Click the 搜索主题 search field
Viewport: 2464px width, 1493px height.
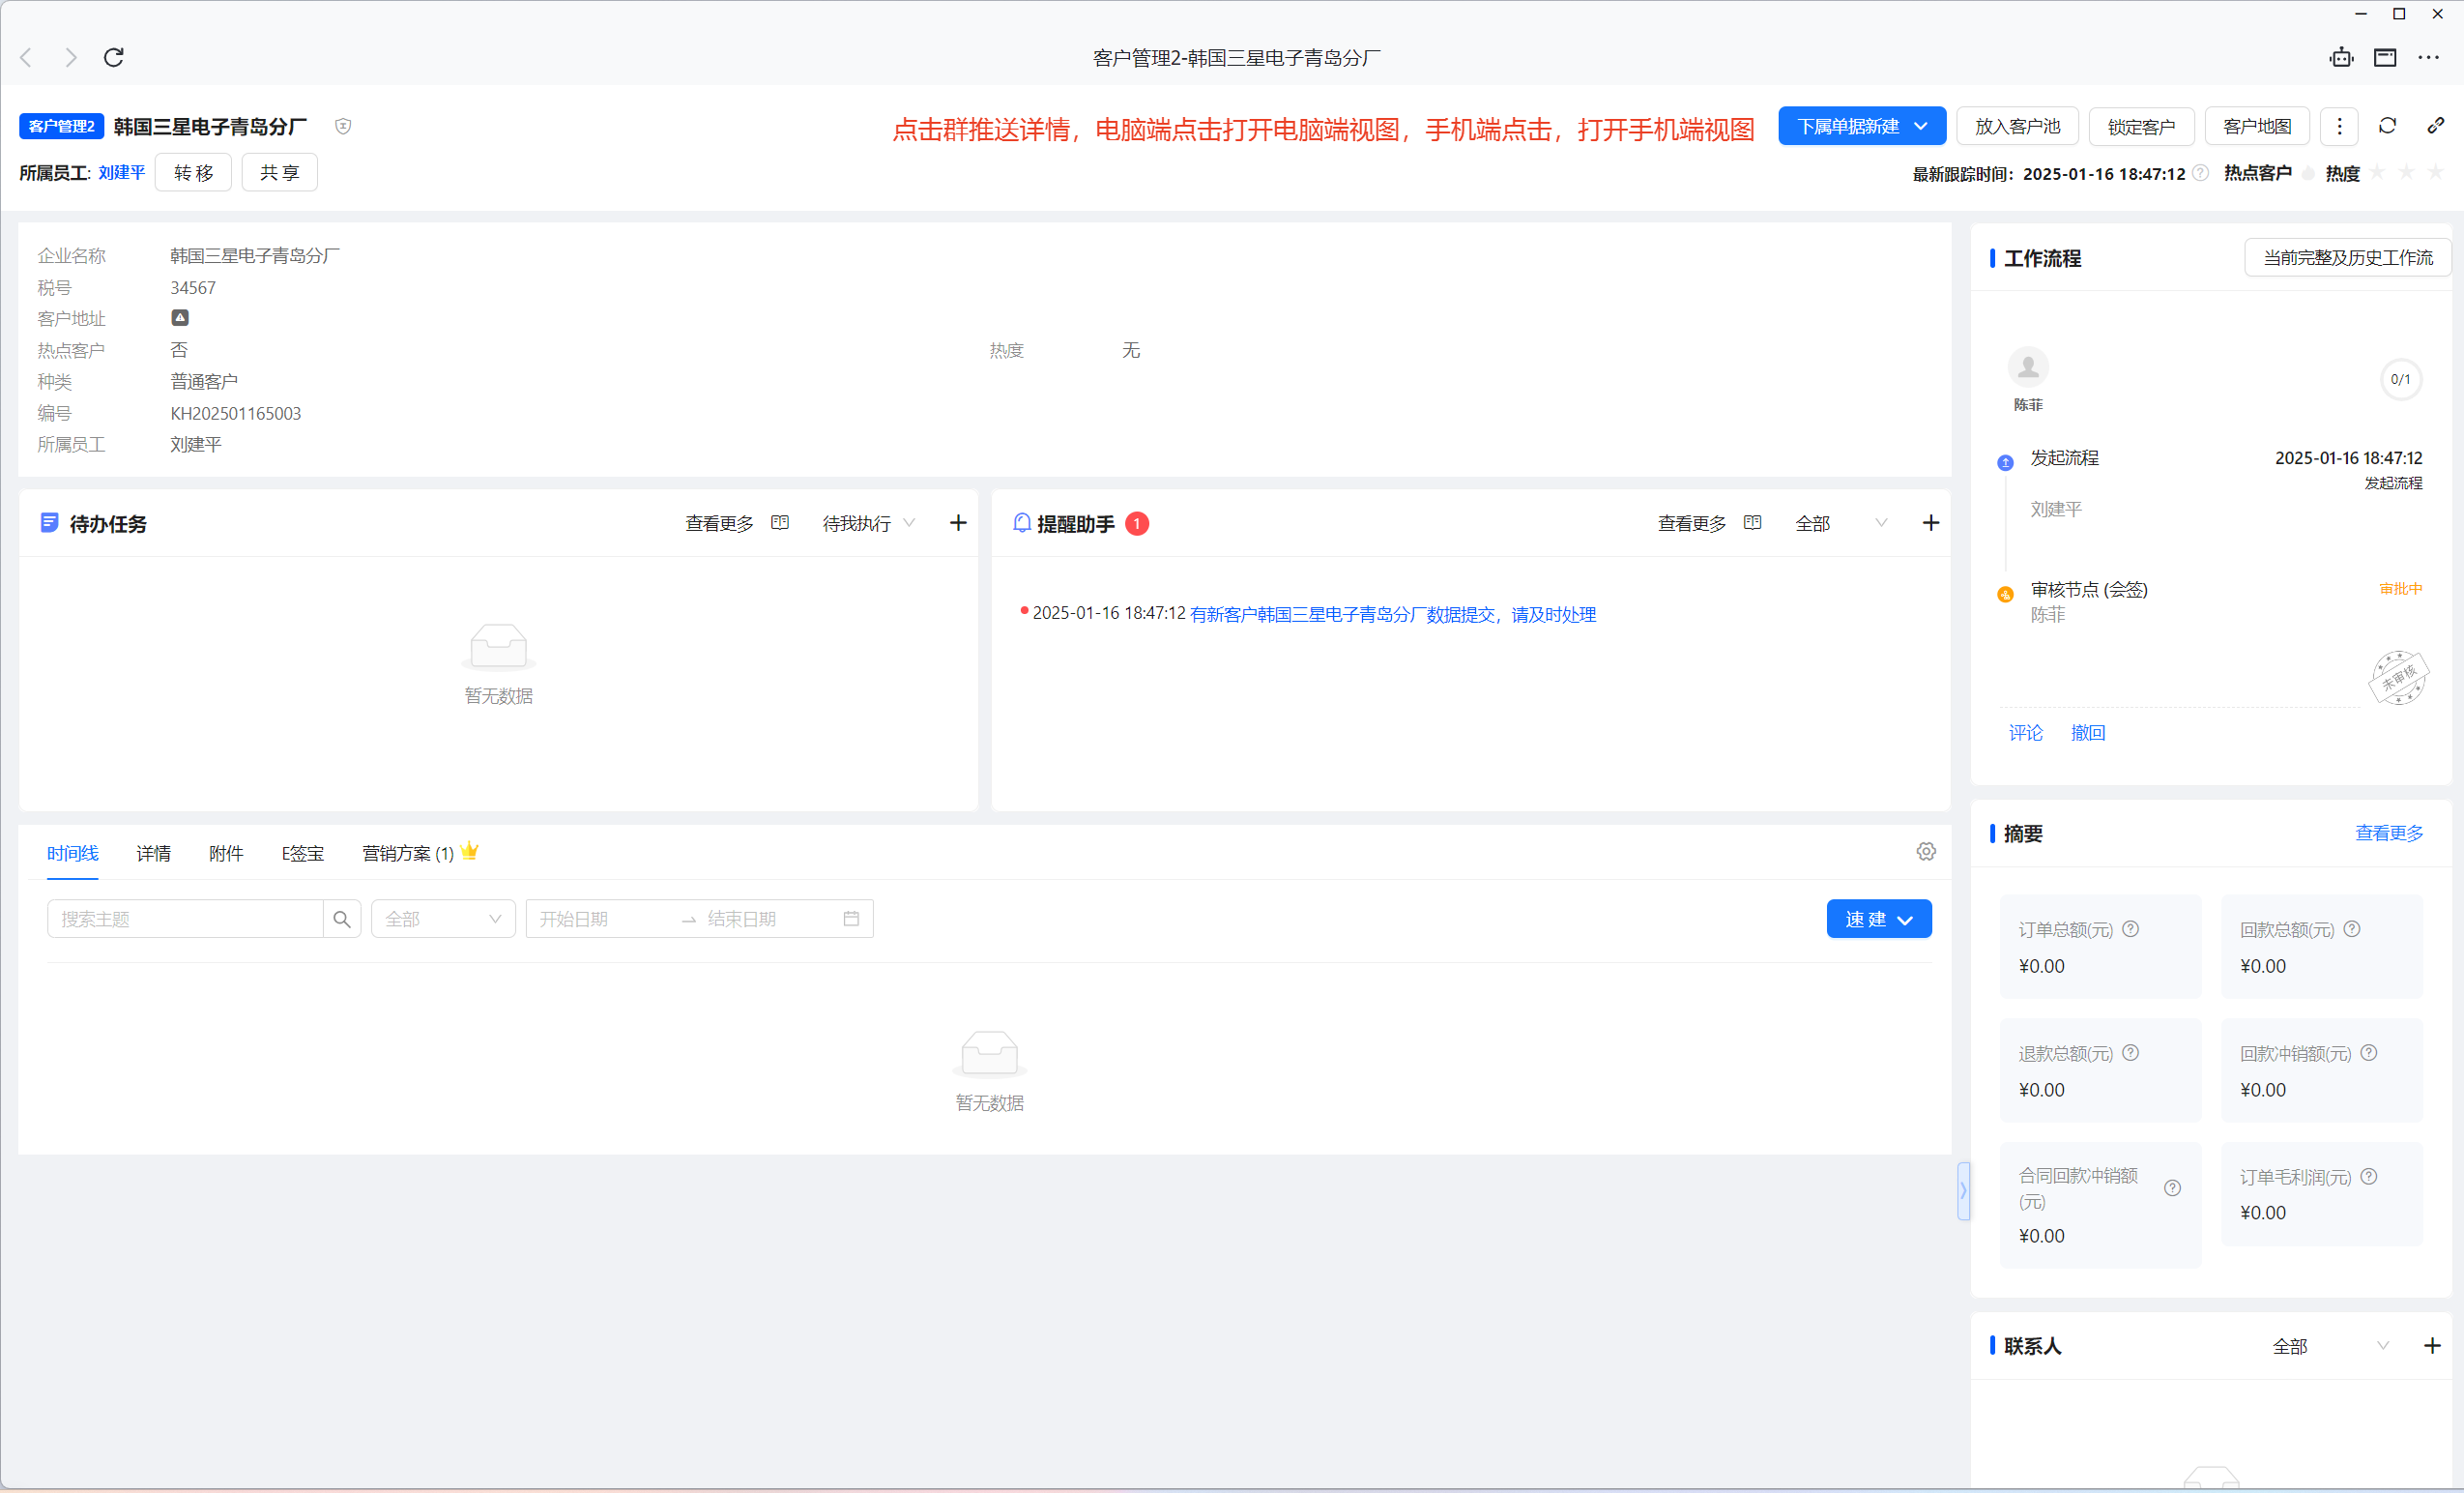(x=185, y=919)
